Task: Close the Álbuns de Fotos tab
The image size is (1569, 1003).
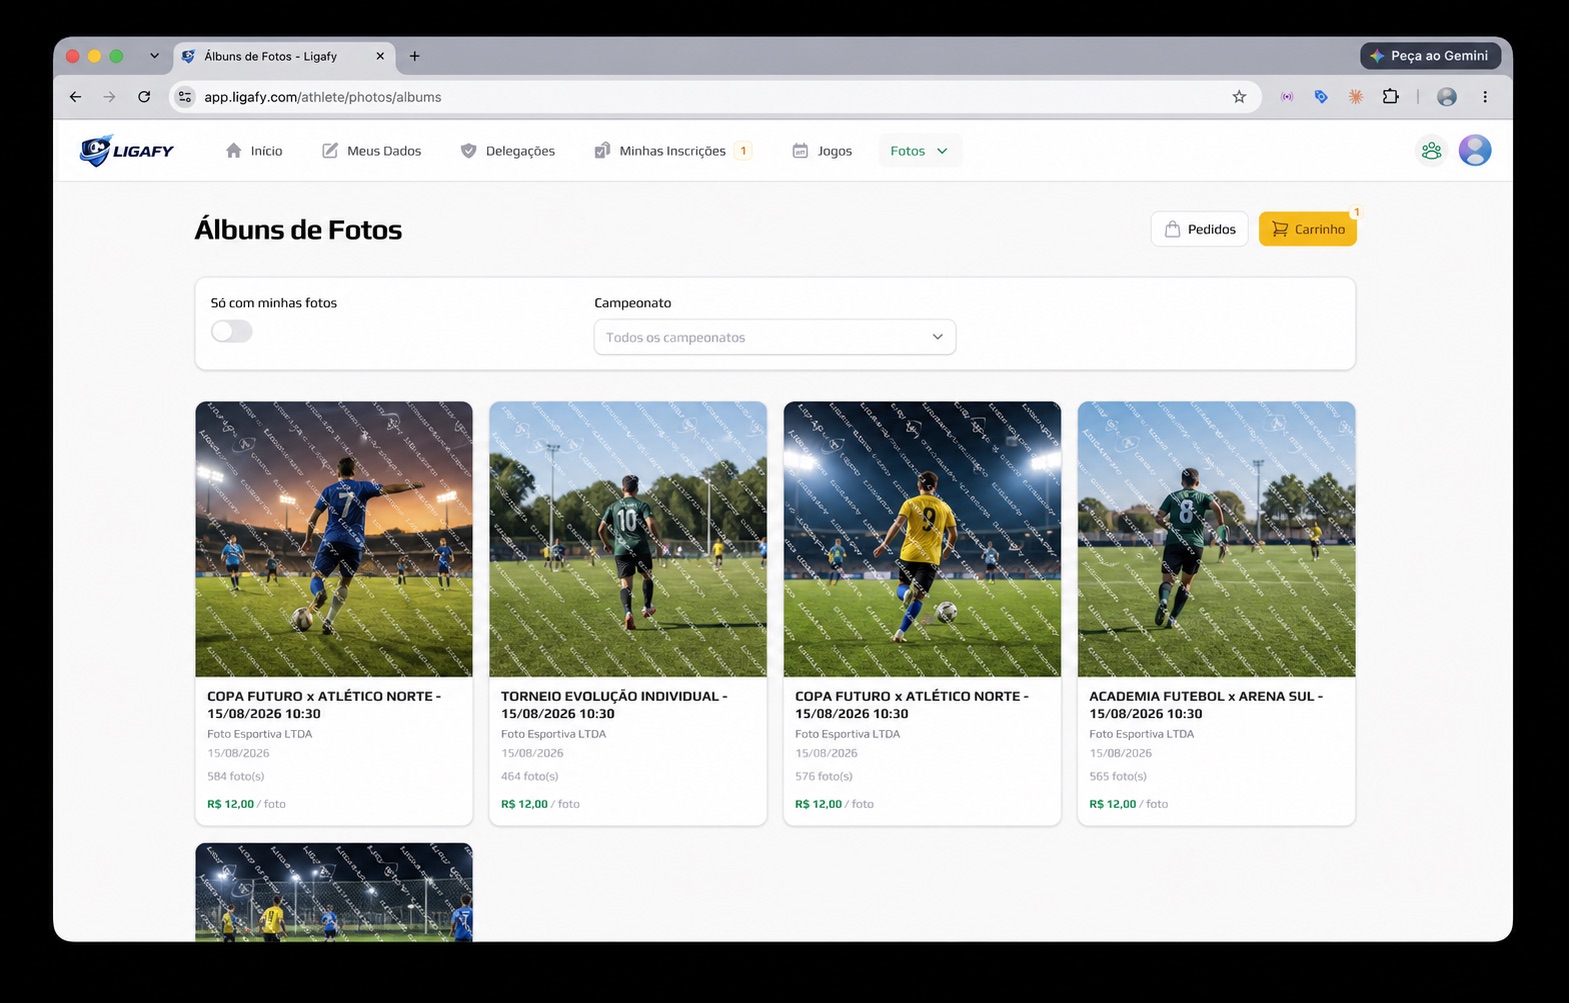Action: (x=380, y=56)
